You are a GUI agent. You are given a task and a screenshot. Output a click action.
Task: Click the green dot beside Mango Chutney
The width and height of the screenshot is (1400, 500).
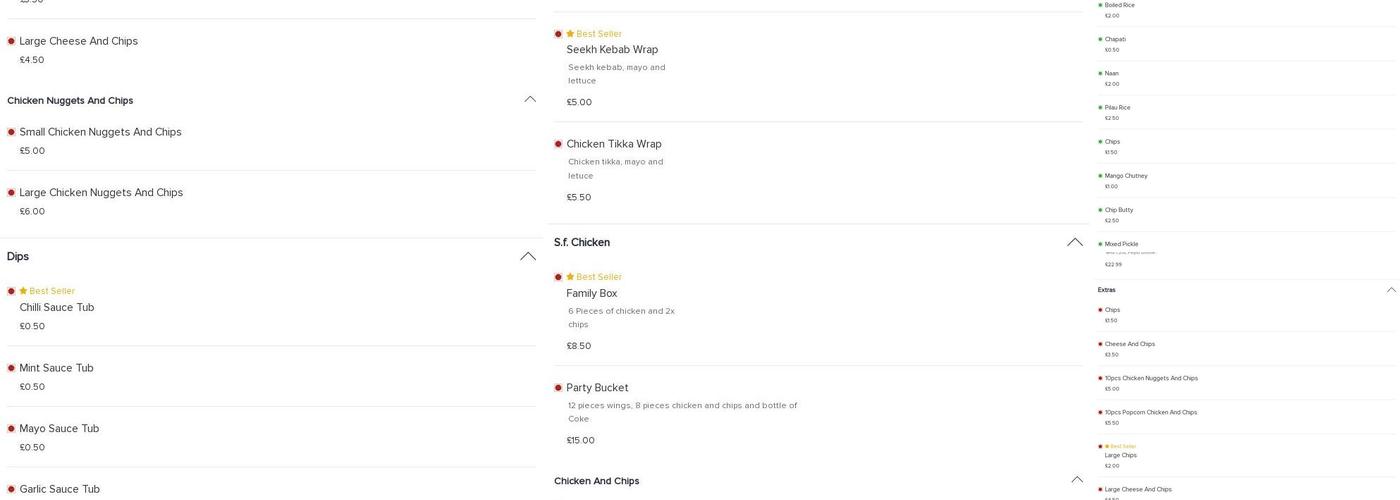[1100, 176]
